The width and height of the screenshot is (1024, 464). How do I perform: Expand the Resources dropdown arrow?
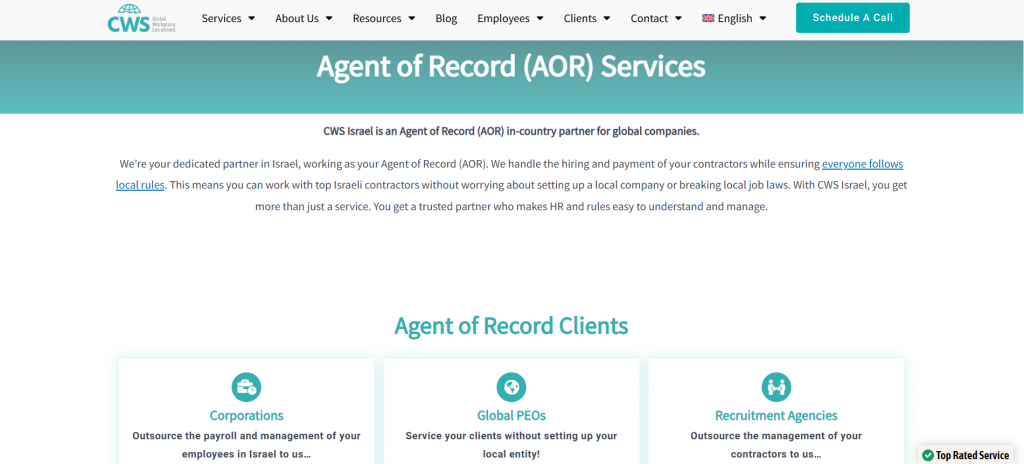pyautogui.click(x=411, y=18)
